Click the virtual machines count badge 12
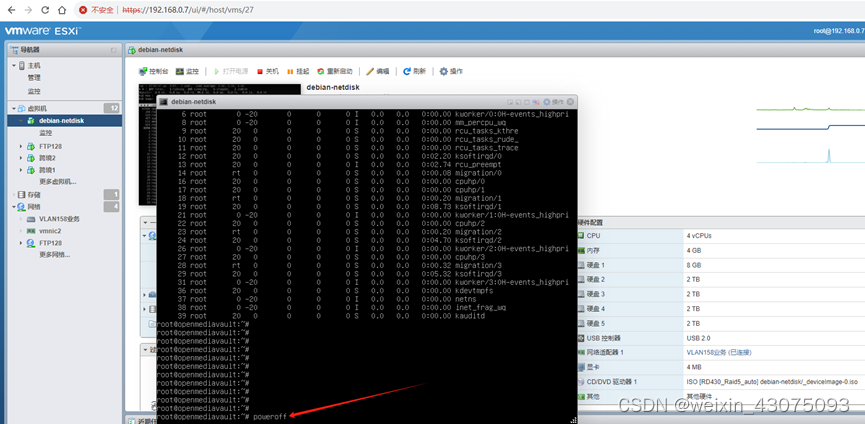865x424 pixels. point(111,108)
